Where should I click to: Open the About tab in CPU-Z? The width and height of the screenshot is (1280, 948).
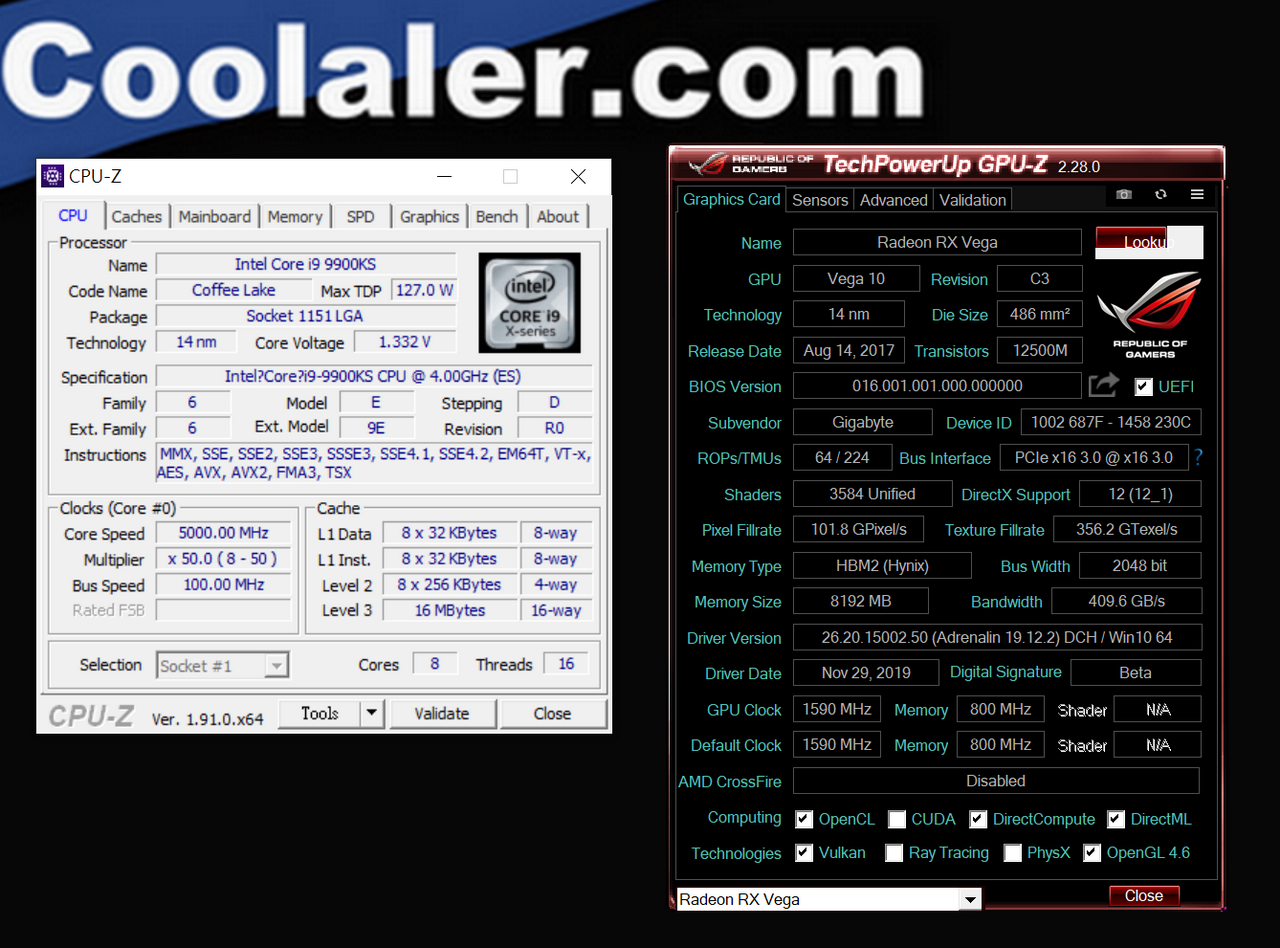pos(558,216)
